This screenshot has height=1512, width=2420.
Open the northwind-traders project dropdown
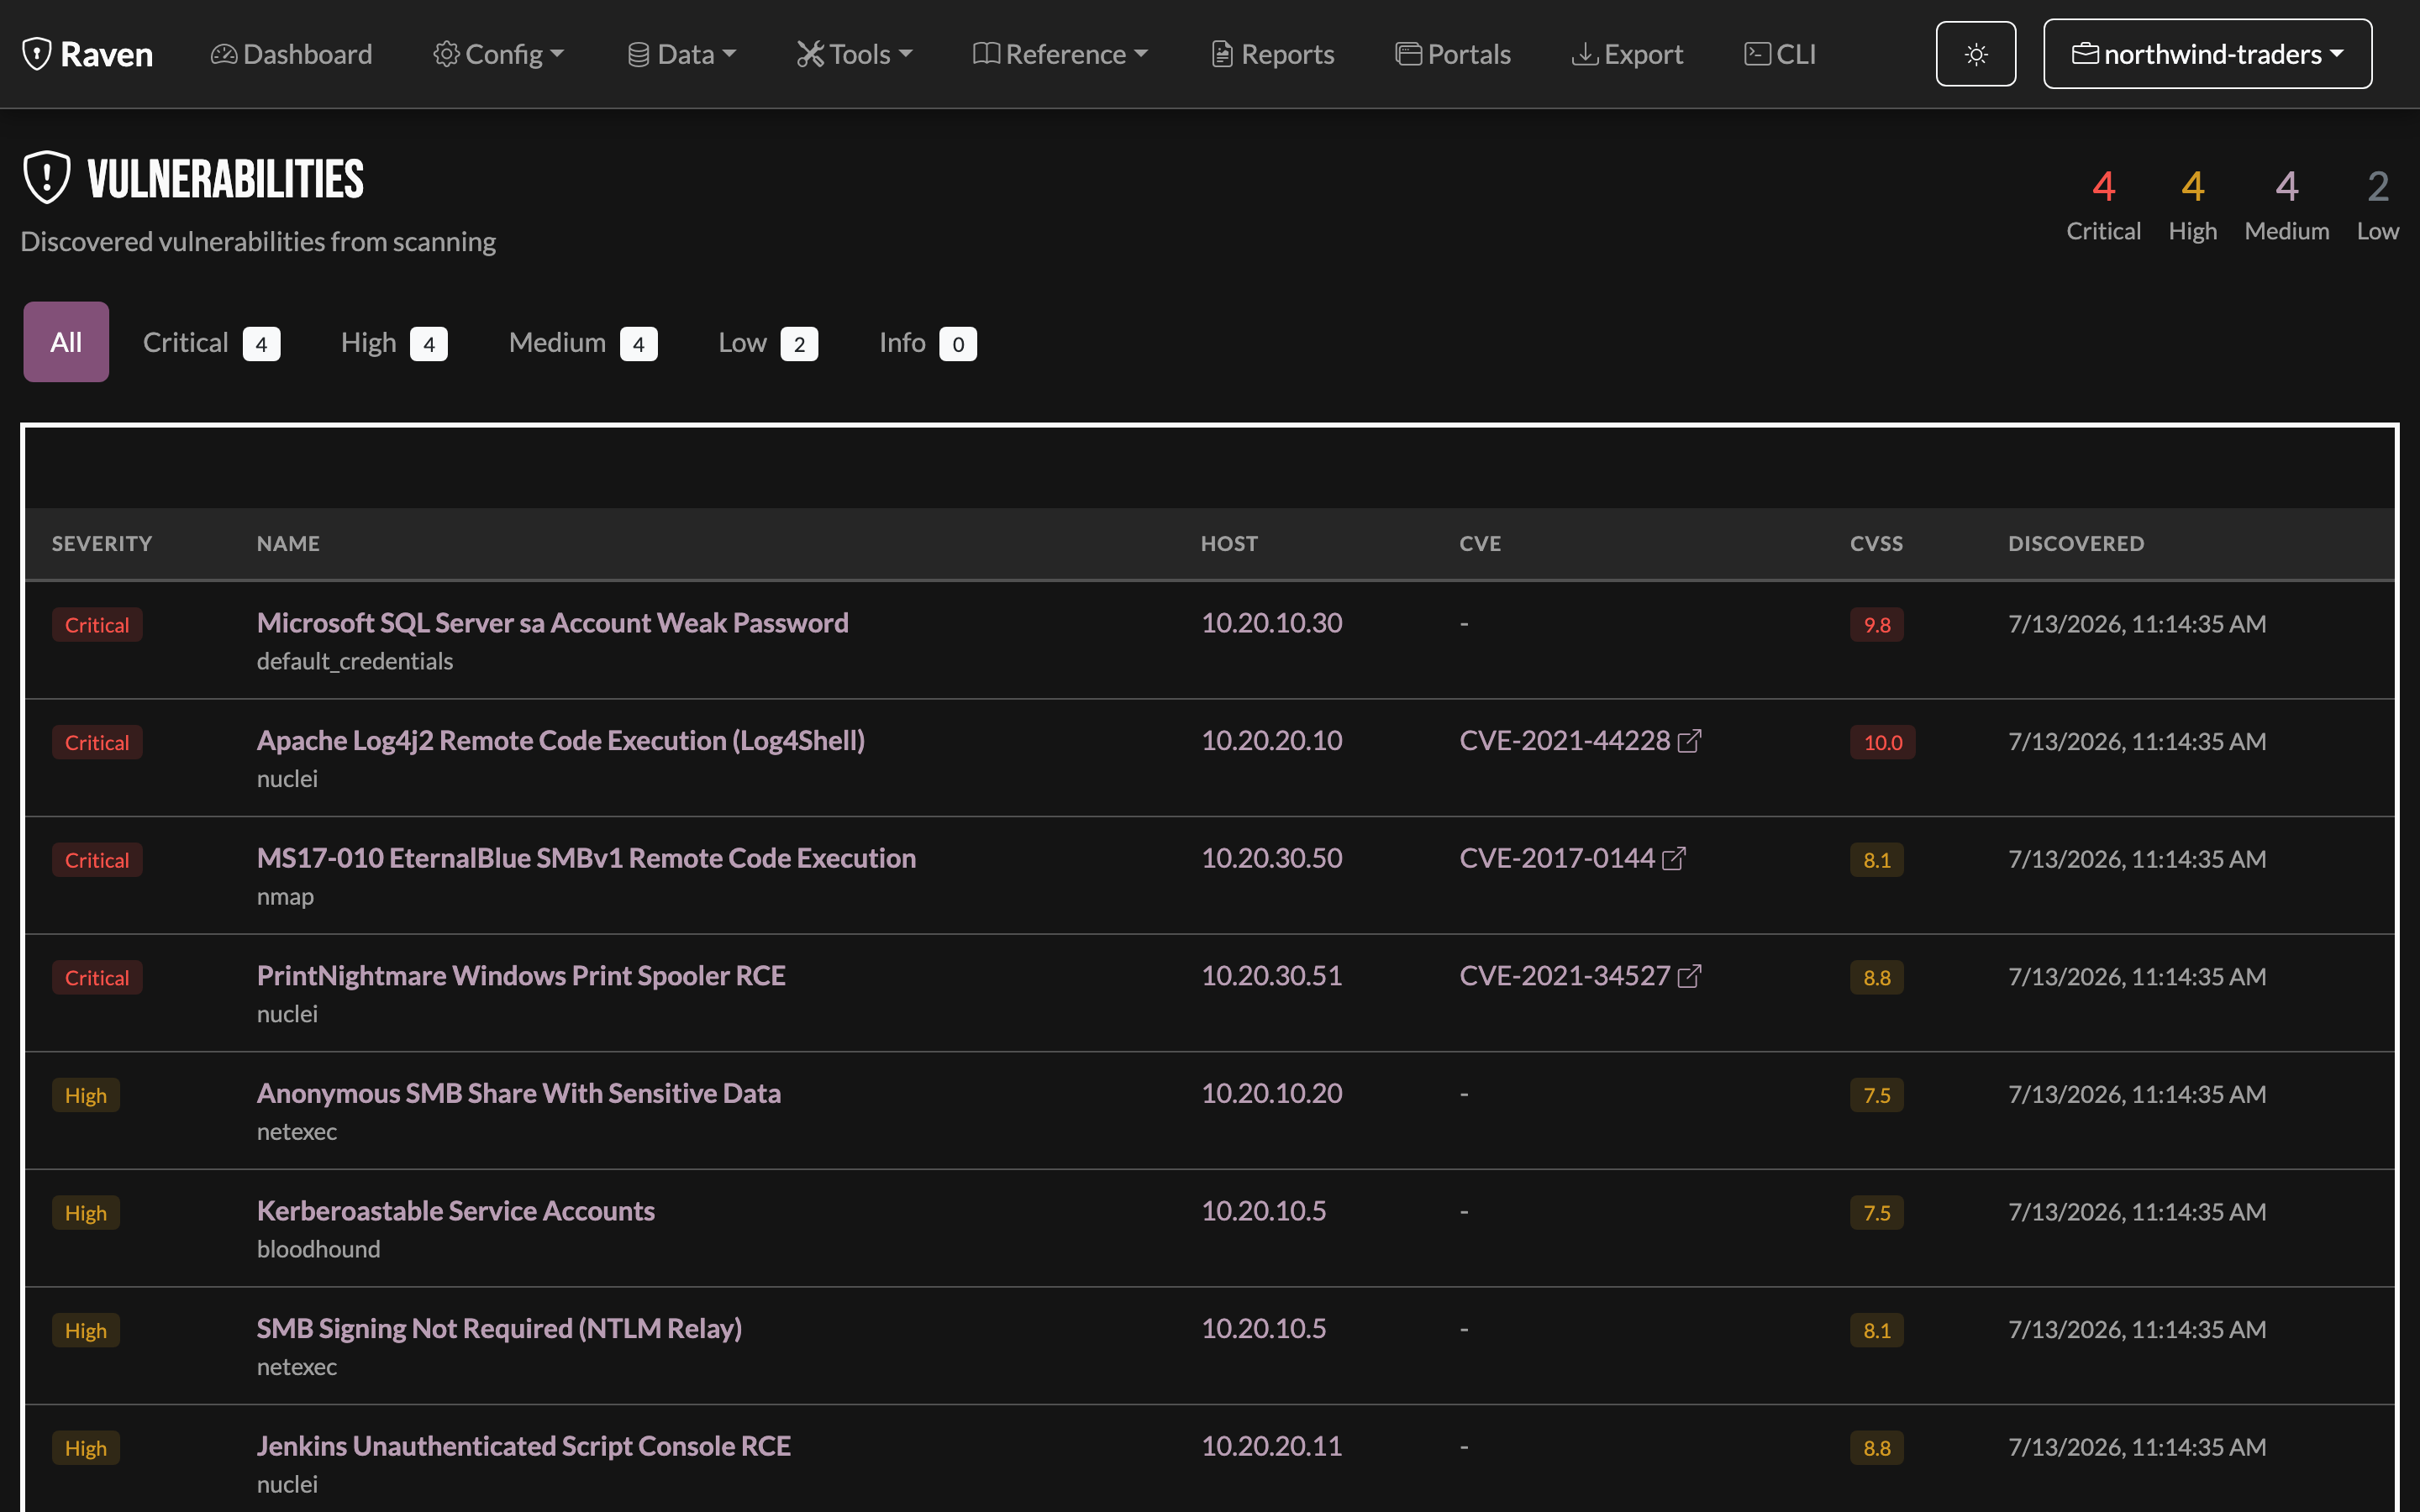pos(2207,54)
